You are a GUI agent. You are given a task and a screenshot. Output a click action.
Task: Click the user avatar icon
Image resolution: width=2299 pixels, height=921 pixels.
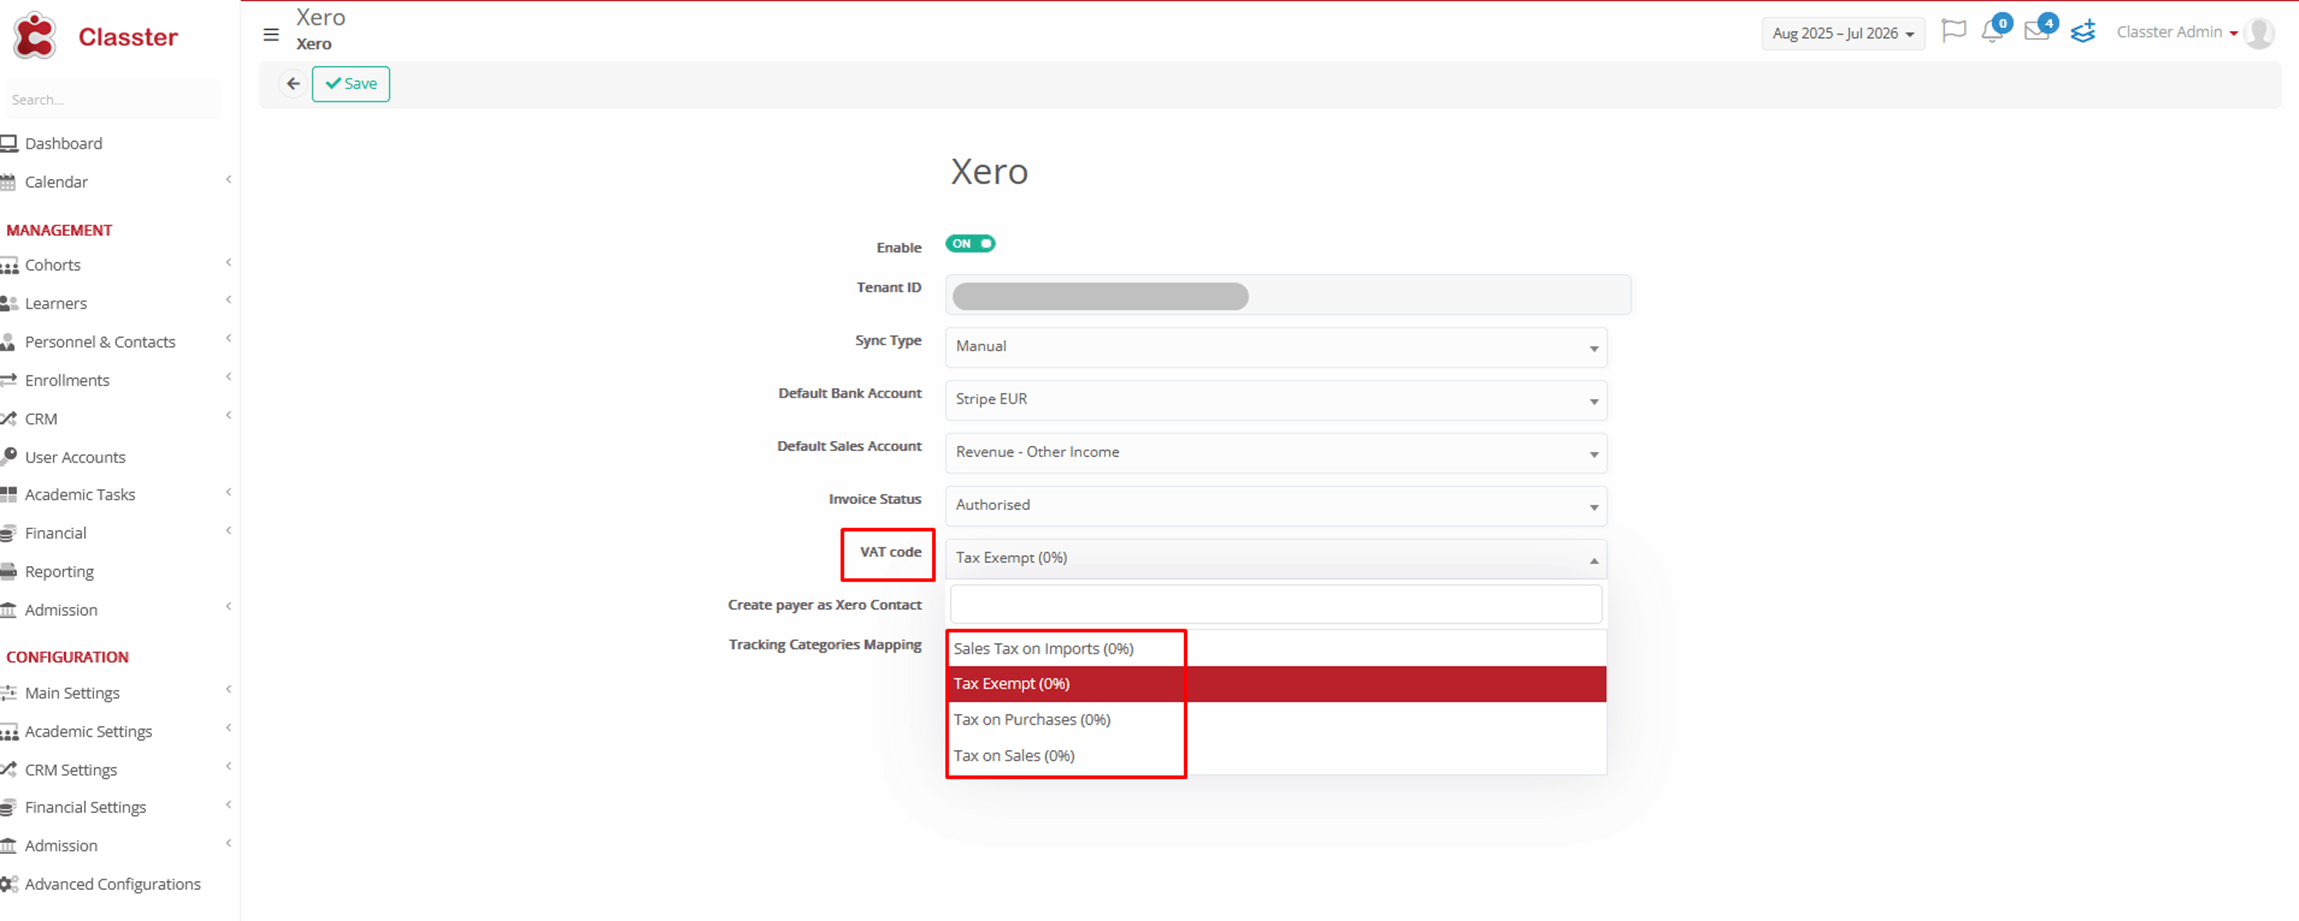2259,33
